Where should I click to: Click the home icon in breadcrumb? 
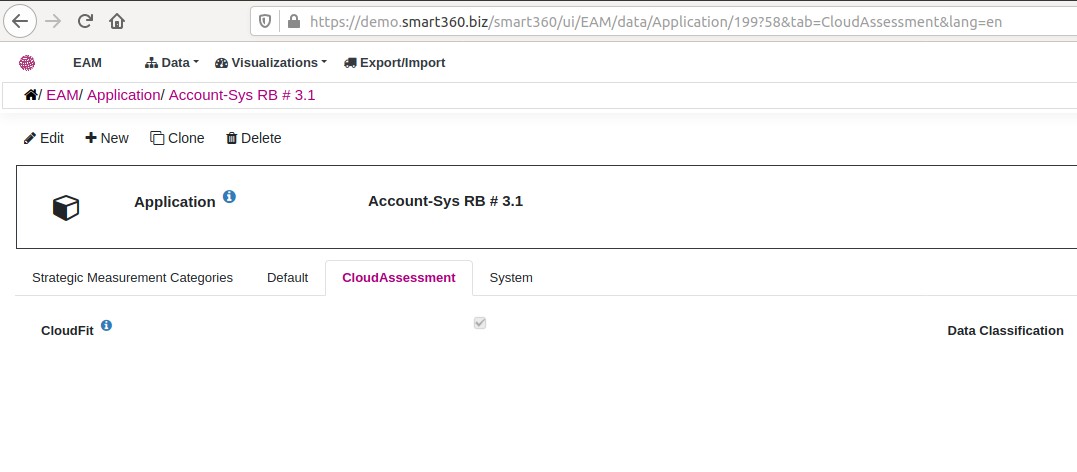click(30, 95)
